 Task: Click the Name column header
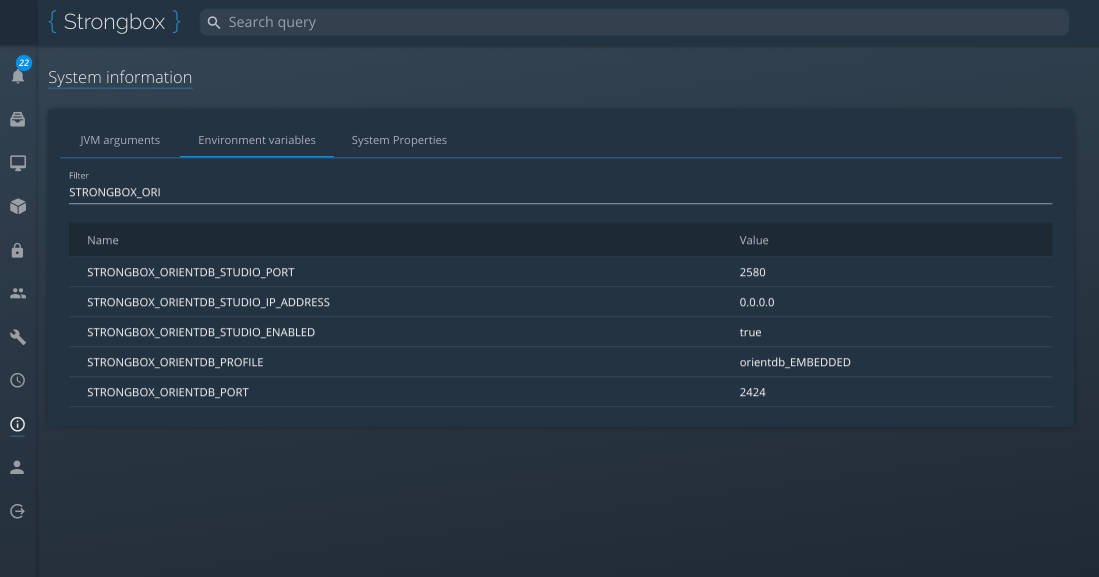tap(102, 240)
